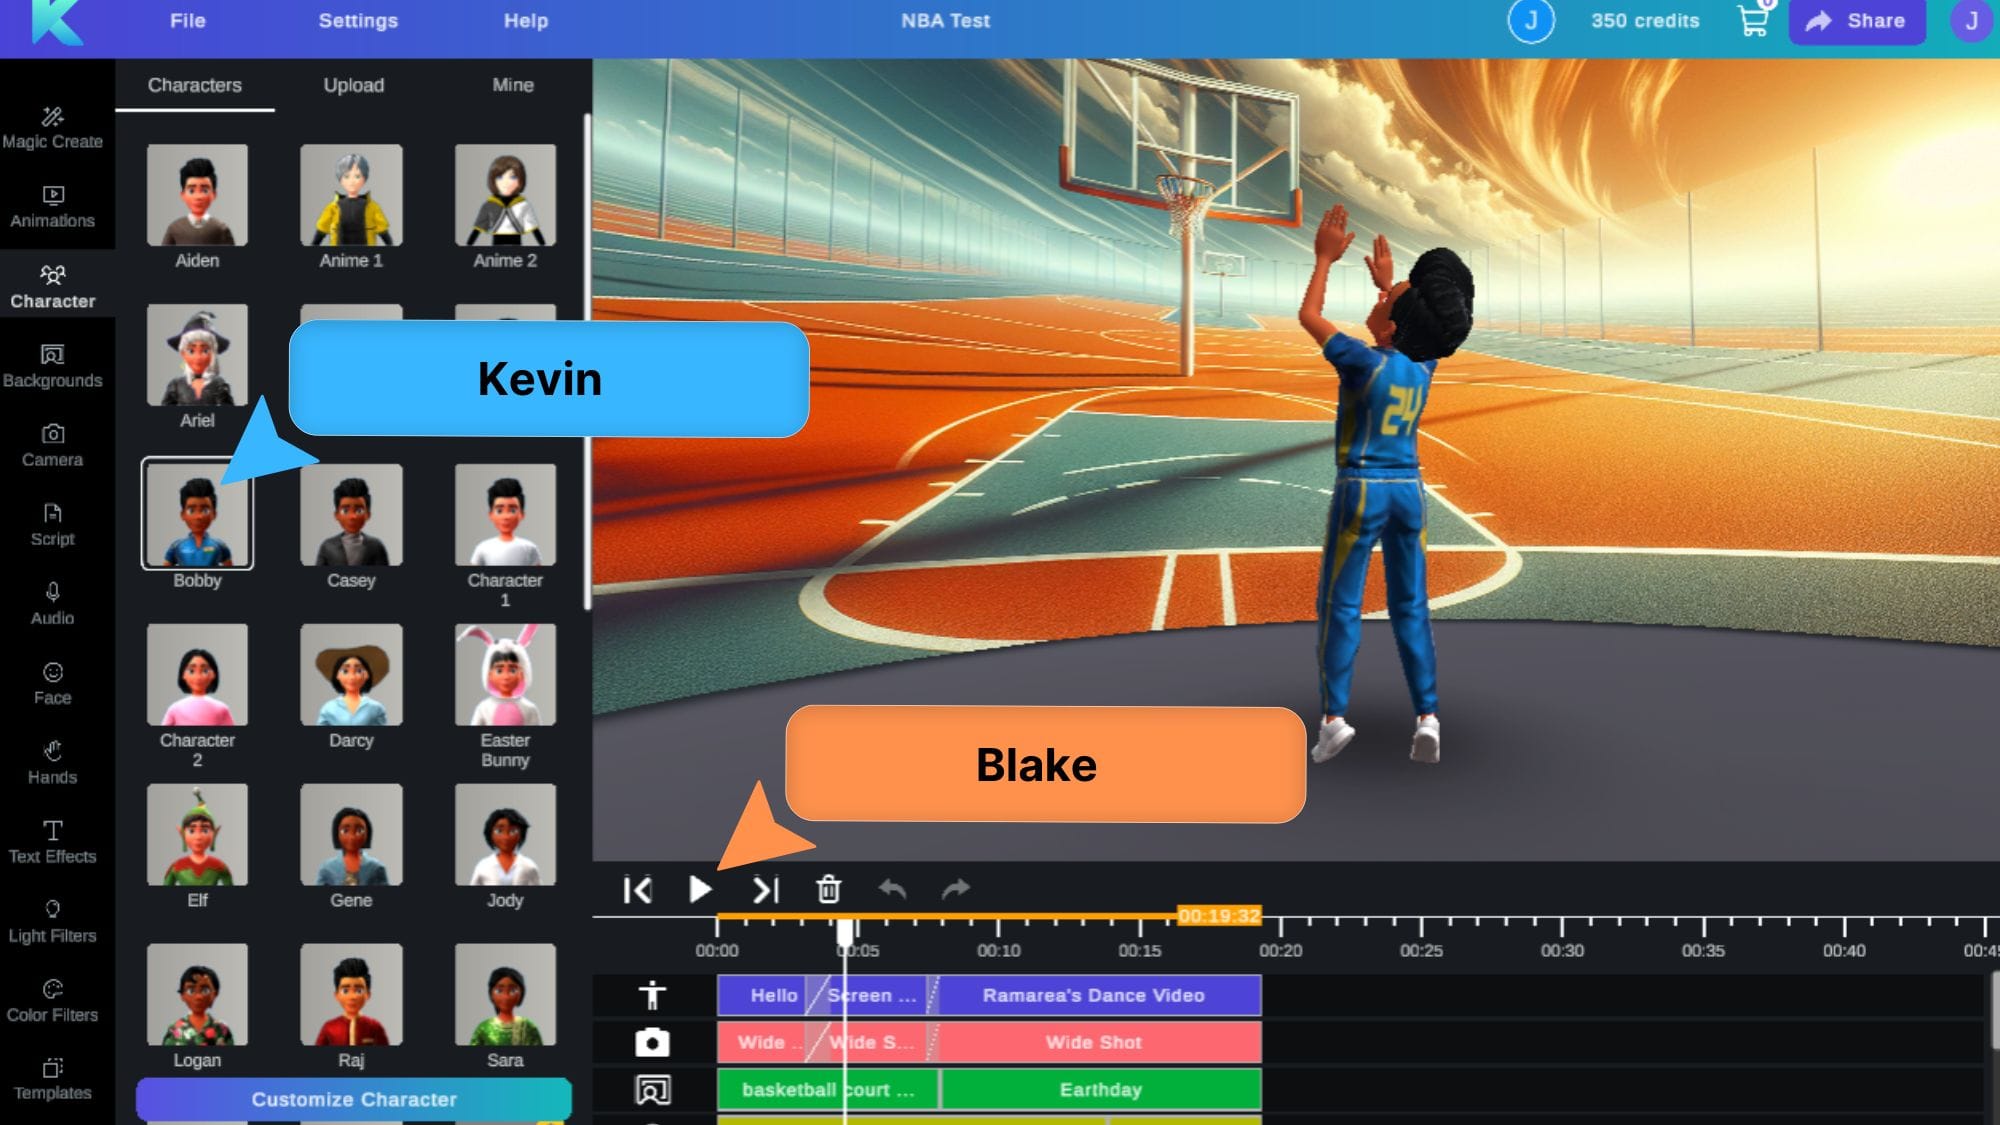This screenshot has height=1125, width=2000.
Task: Click Customize Character button
Action: pyautogui.click(x=353, y=1099)
